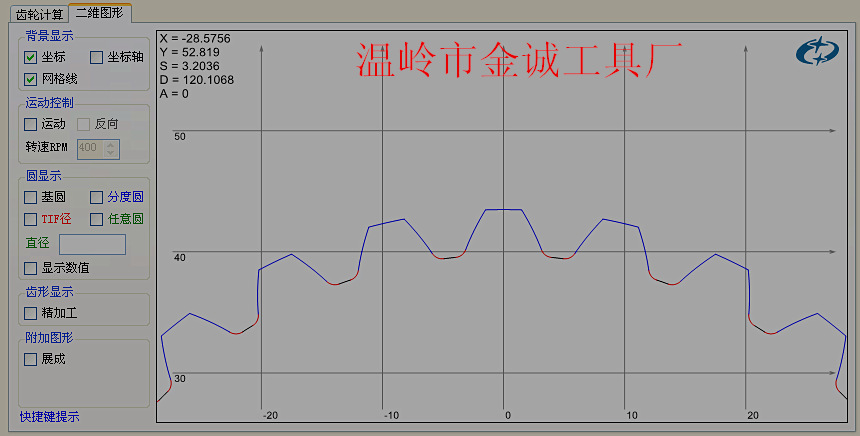
Task: Click the 转速RPM label
Action: click(x=47, y=147)
